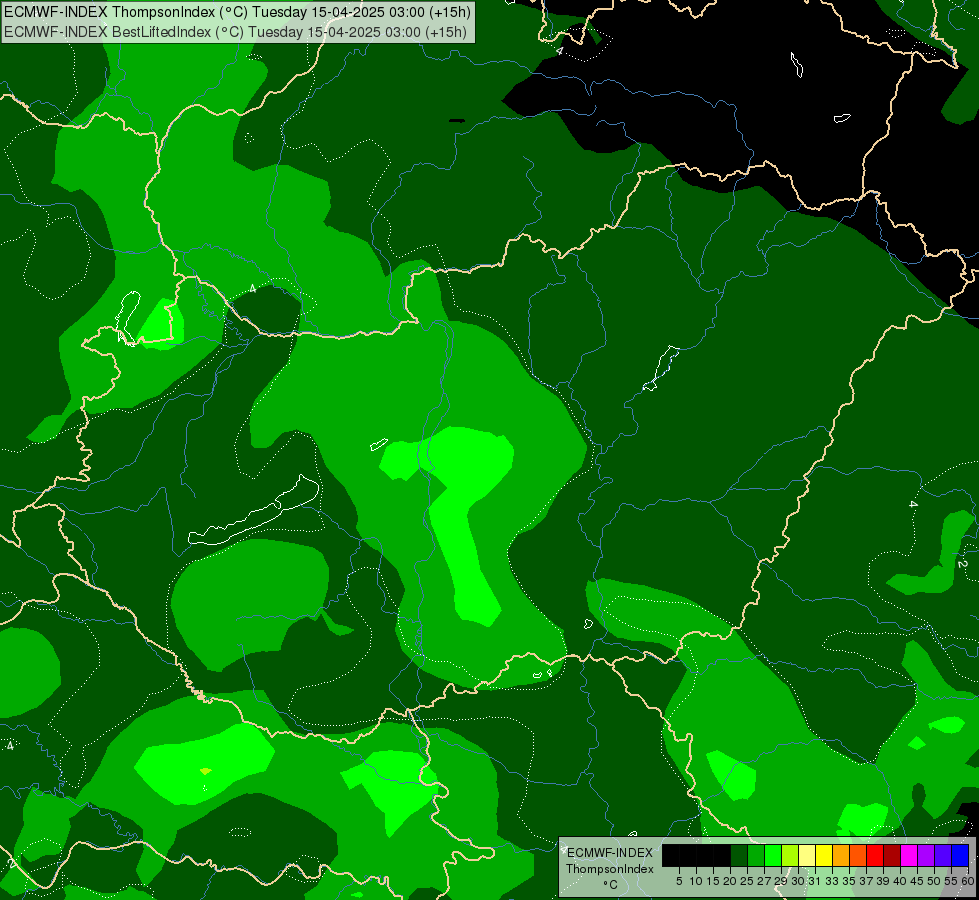
Task: Click legend tick value '50'
Action: point(934,881)
